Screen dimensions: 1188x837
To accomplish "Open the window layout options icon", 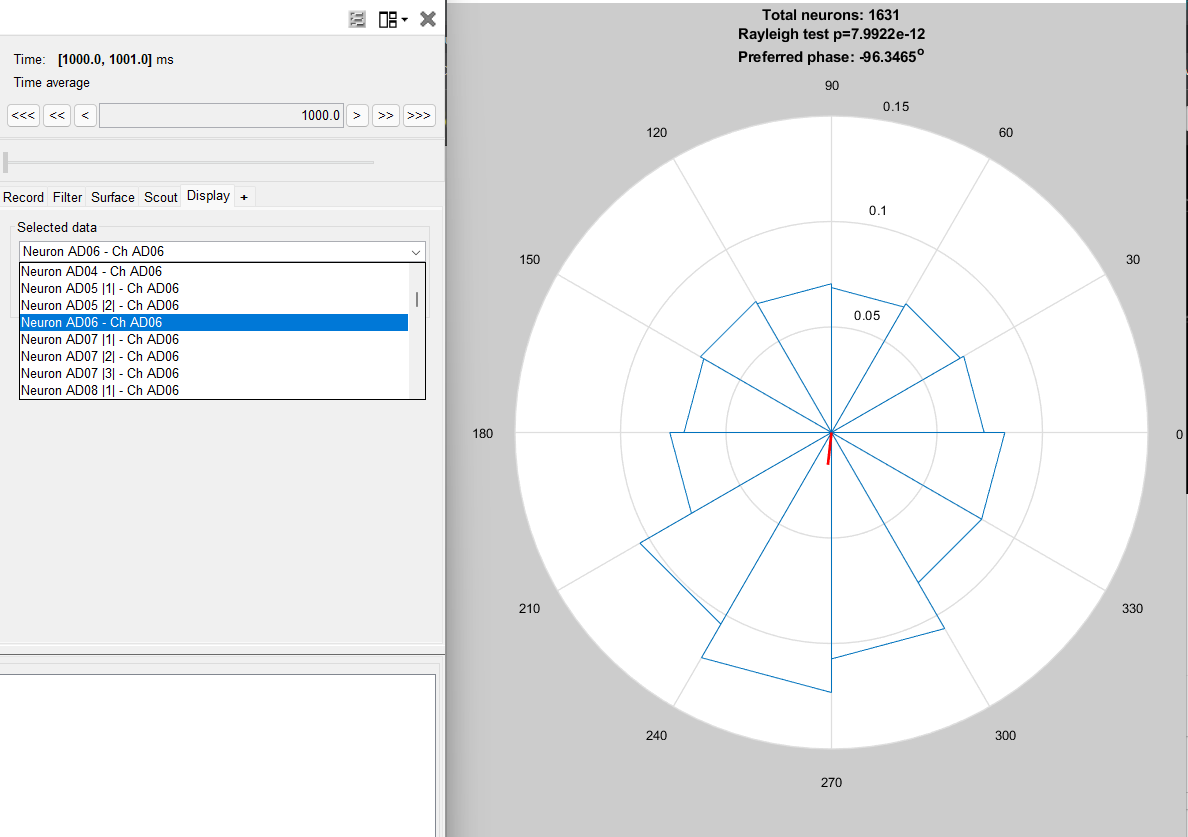I will (x=392, y=19).
